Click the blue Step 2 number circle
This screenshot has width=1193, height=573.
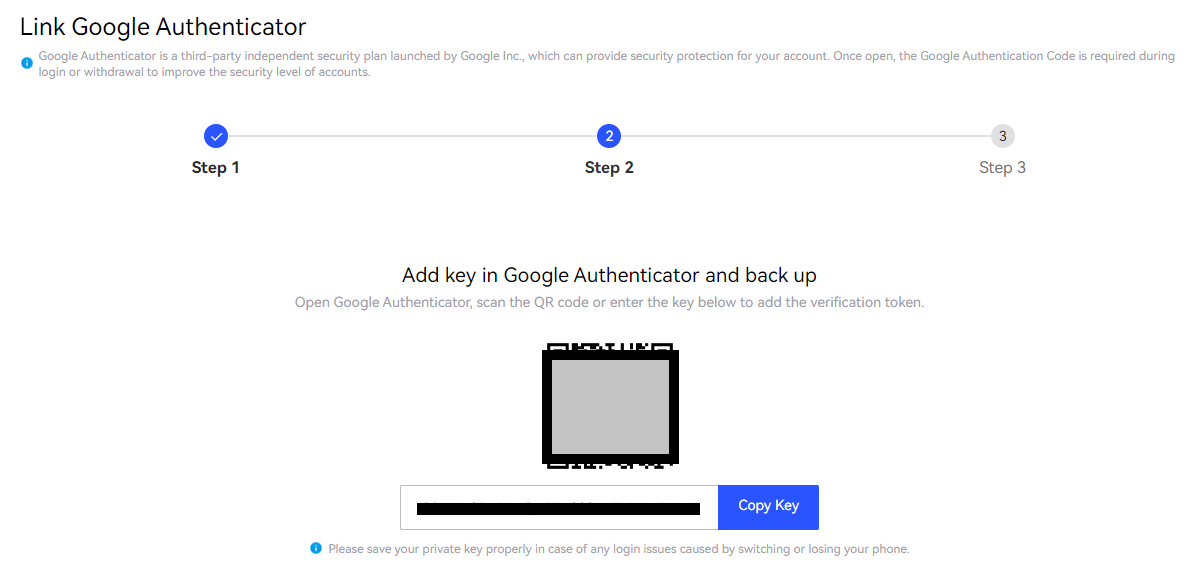point(609,136)
